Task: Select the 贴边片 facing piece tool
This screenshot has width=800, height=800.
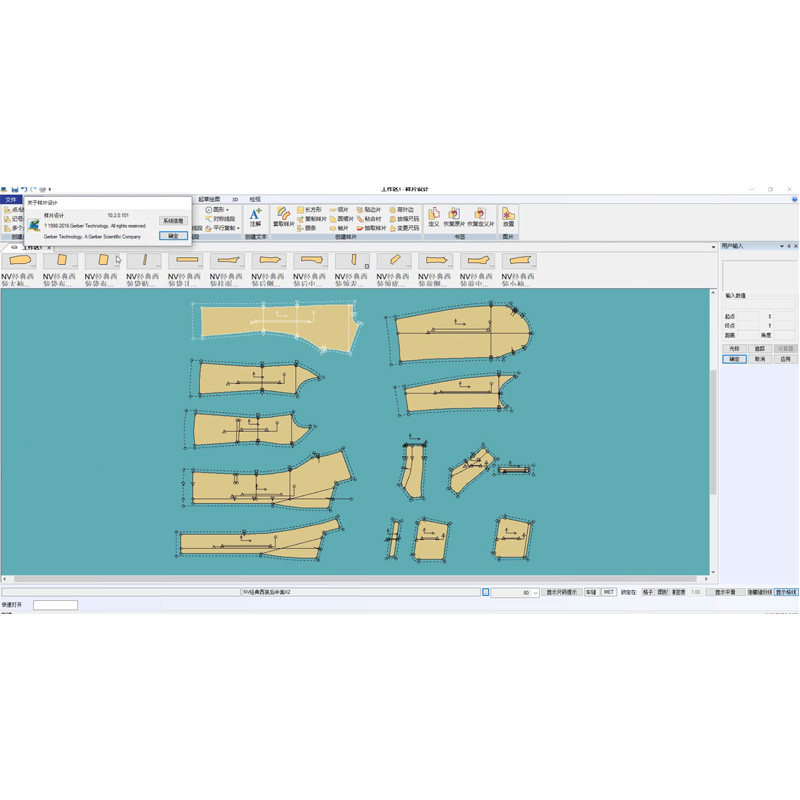Action: click(369, 210)
